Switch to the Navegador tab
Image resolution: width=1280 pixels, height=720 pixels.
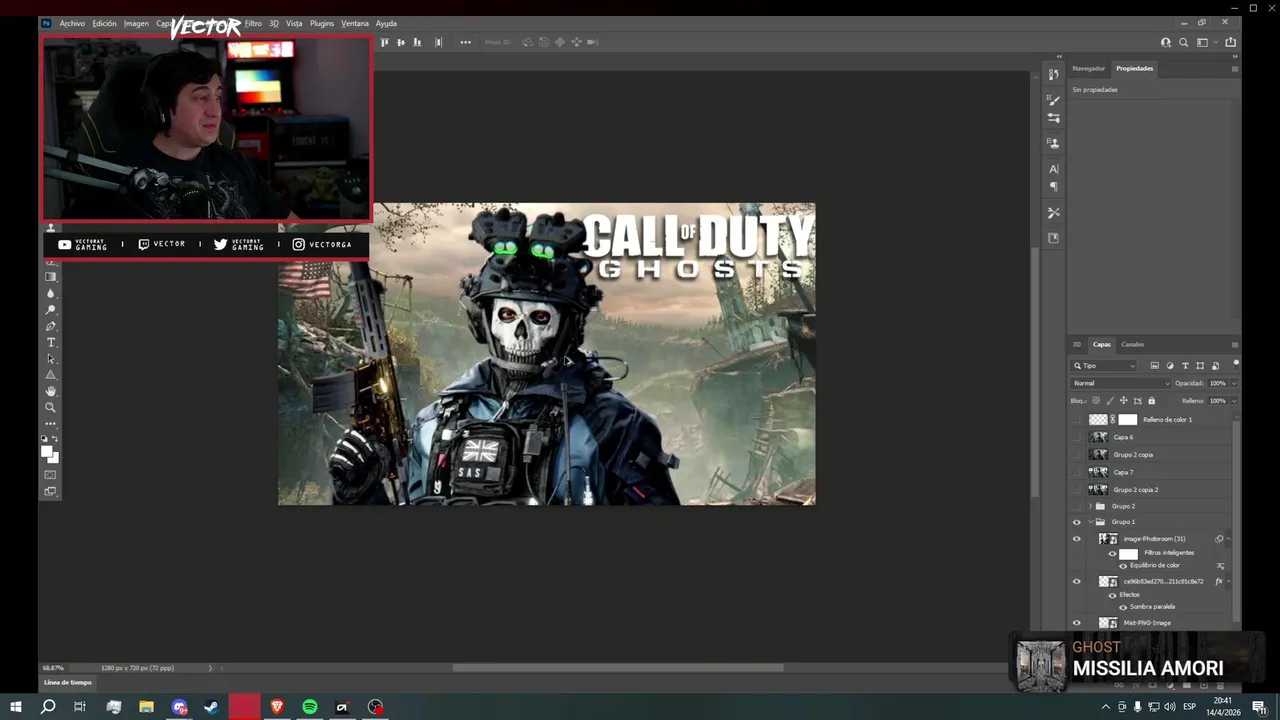[1089, 68]
